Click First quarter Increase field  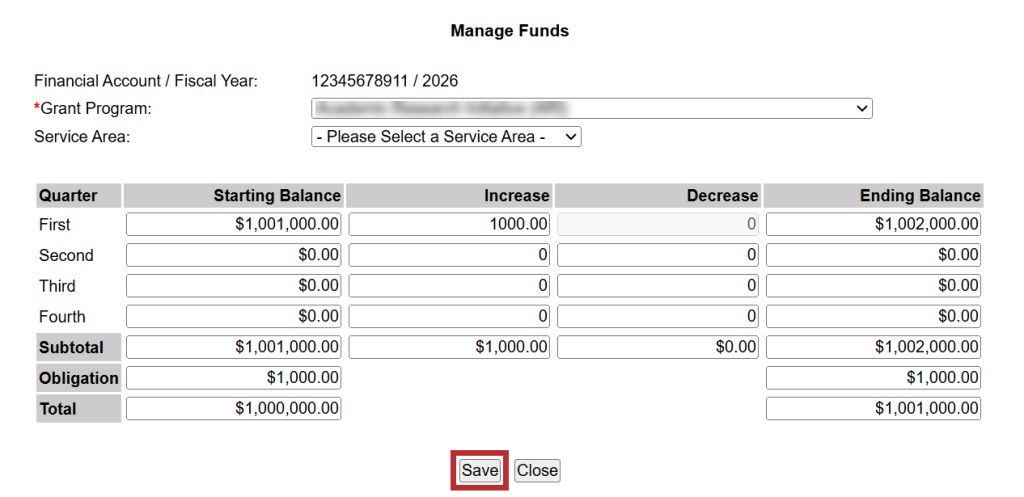coord(449,225)
